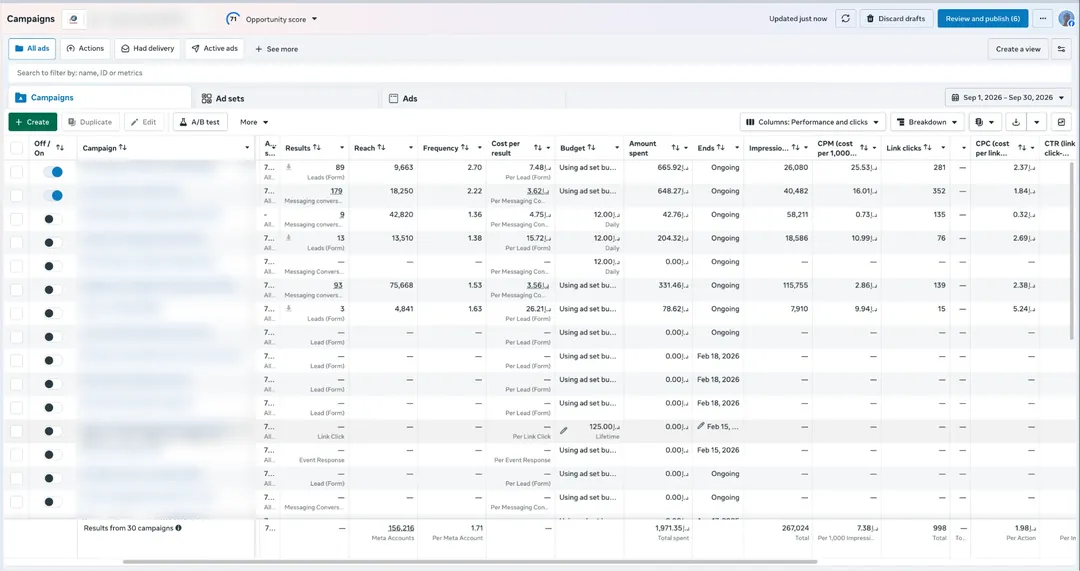
Task: Sort table by Cost per result arrows
Action: (x=538, y=147)
